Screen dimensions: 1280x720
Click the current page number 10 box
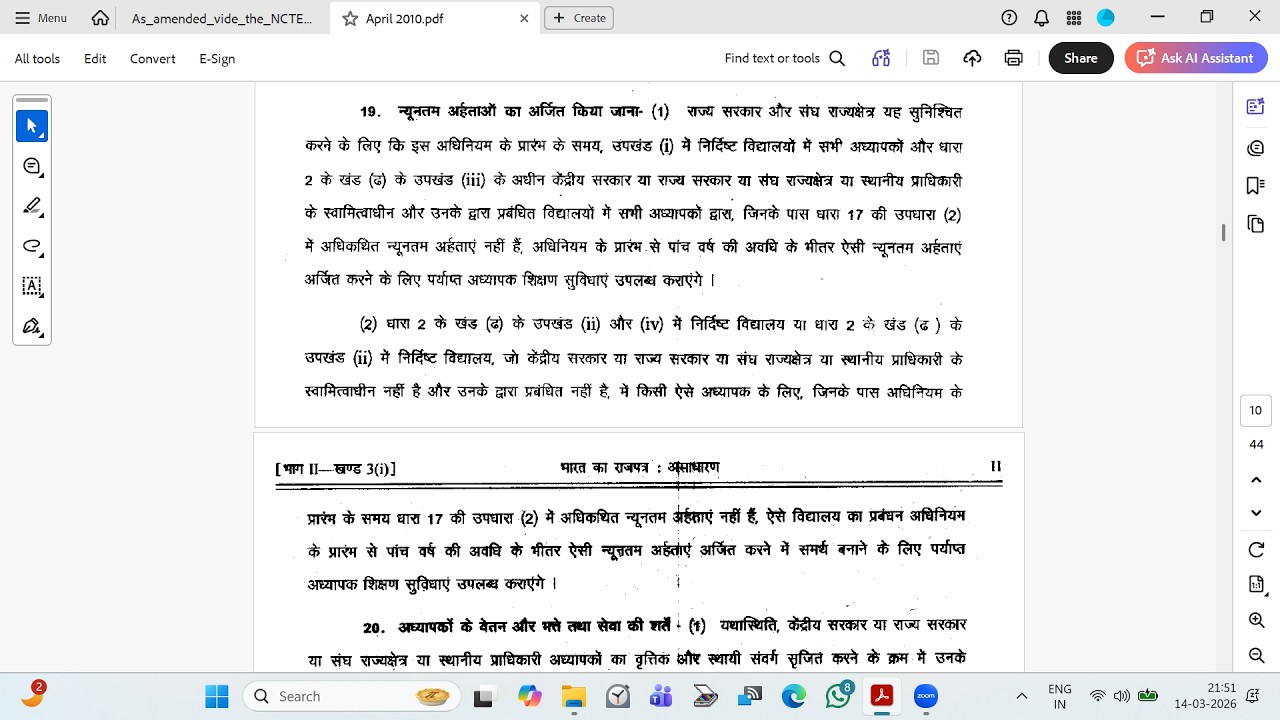[1256, 410]
